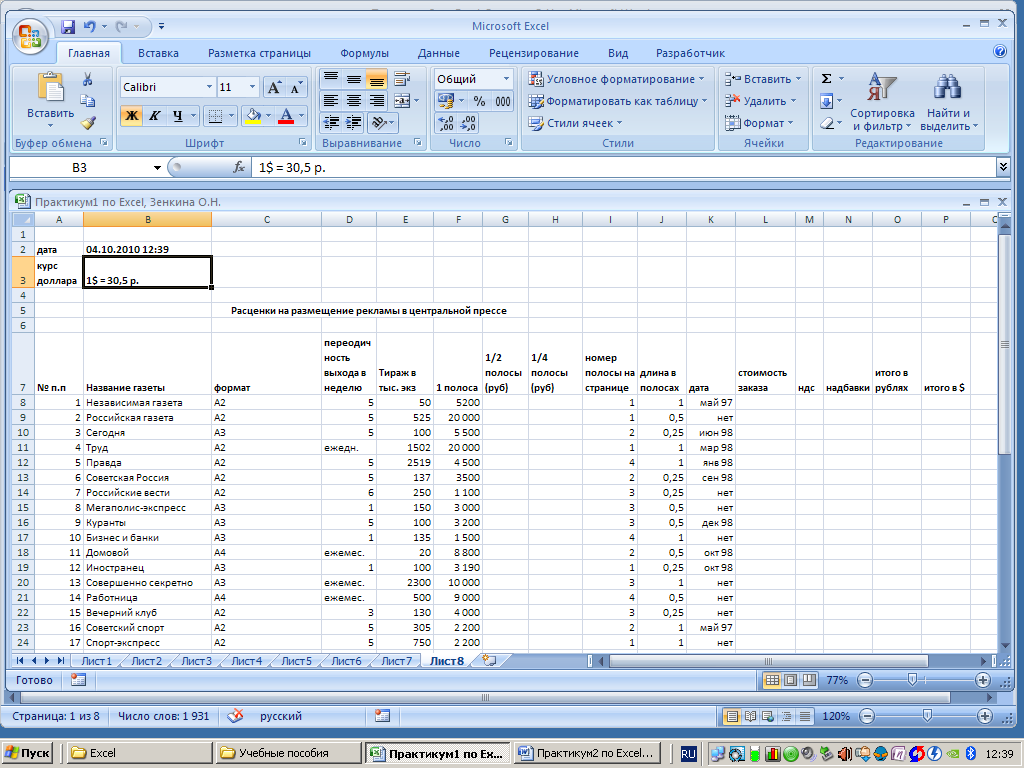Open Сортировка и фильтр menu
This screenshot has width=1024, height=768.
[882, 101]
